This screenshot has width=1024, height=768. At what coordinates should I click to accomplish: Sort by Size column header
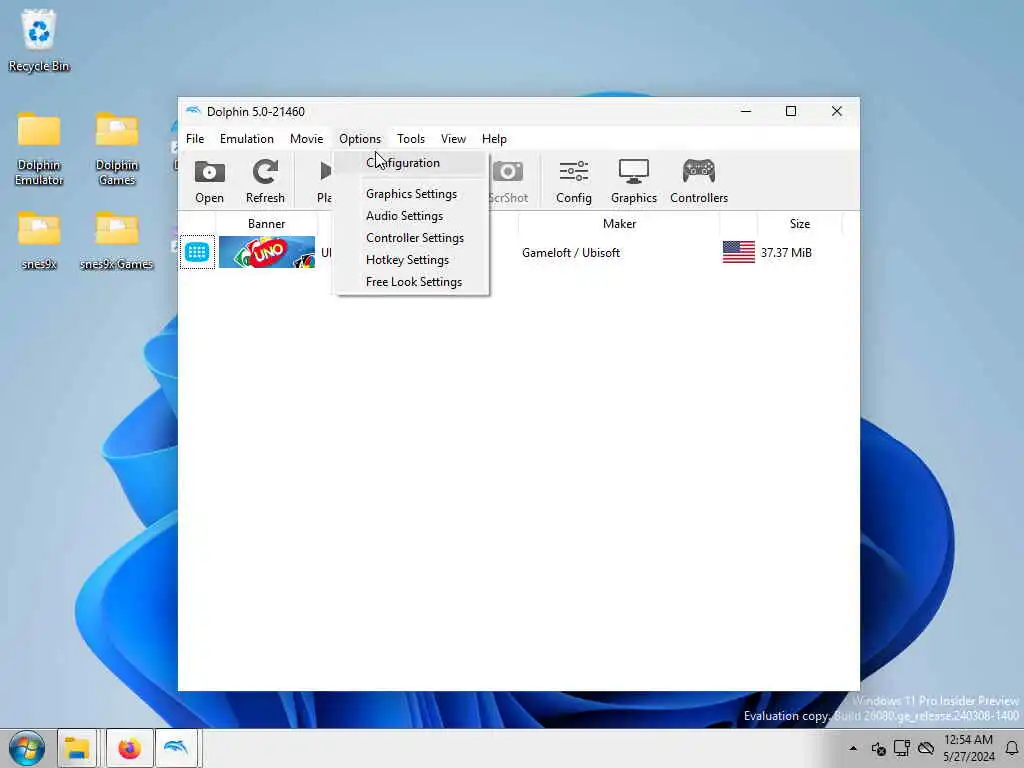(799, 223)
